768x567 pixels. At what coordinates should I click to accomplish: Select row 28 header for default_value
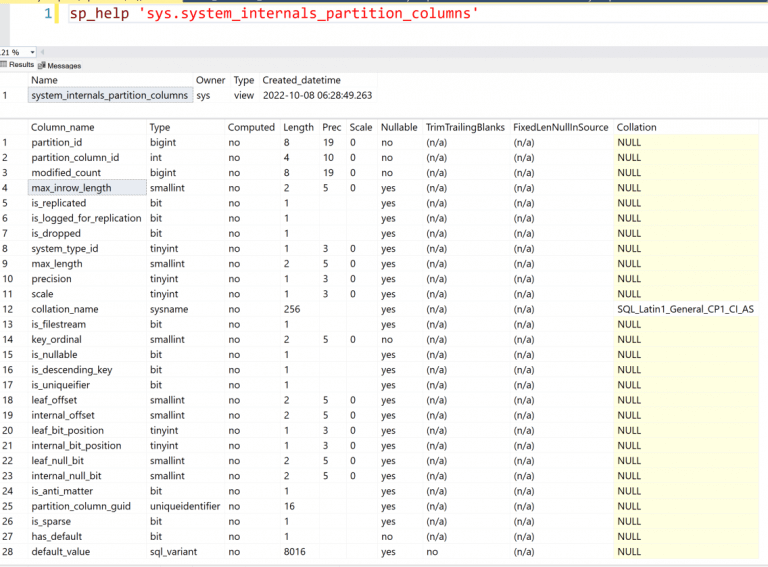(7, 552)
